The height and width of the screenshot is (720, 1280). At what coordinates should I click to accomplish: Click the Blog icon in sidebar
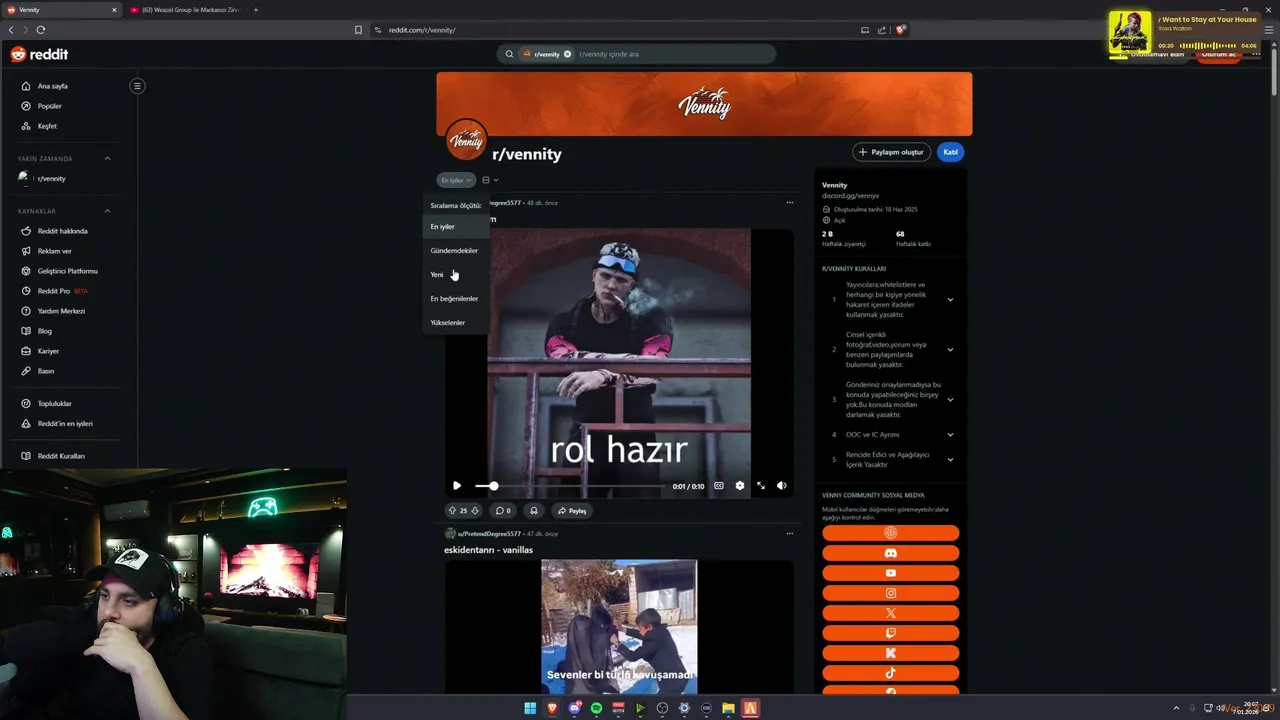coord(26,331)
